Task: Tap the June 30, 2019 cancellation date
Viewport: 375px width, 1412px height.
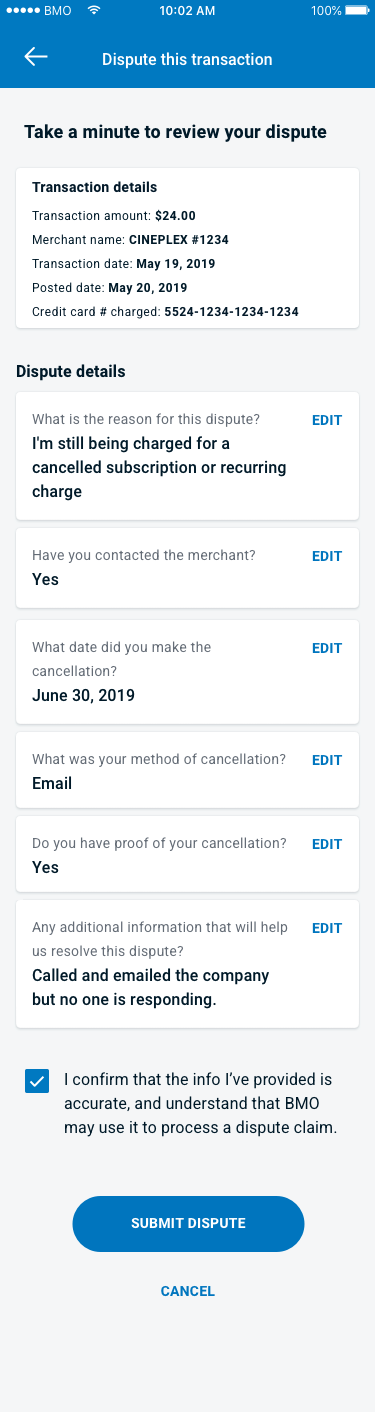Action: [x=83, y=695]
